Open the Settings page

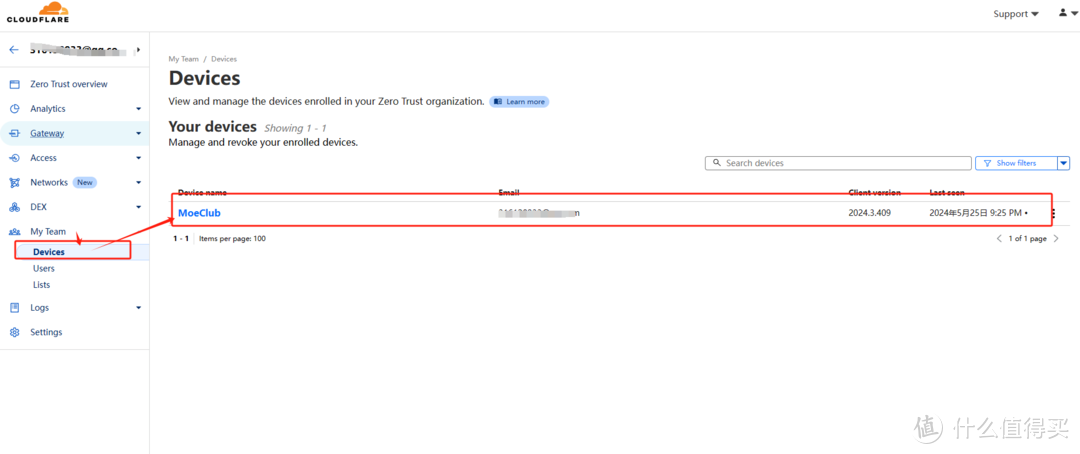coord(46,332)
